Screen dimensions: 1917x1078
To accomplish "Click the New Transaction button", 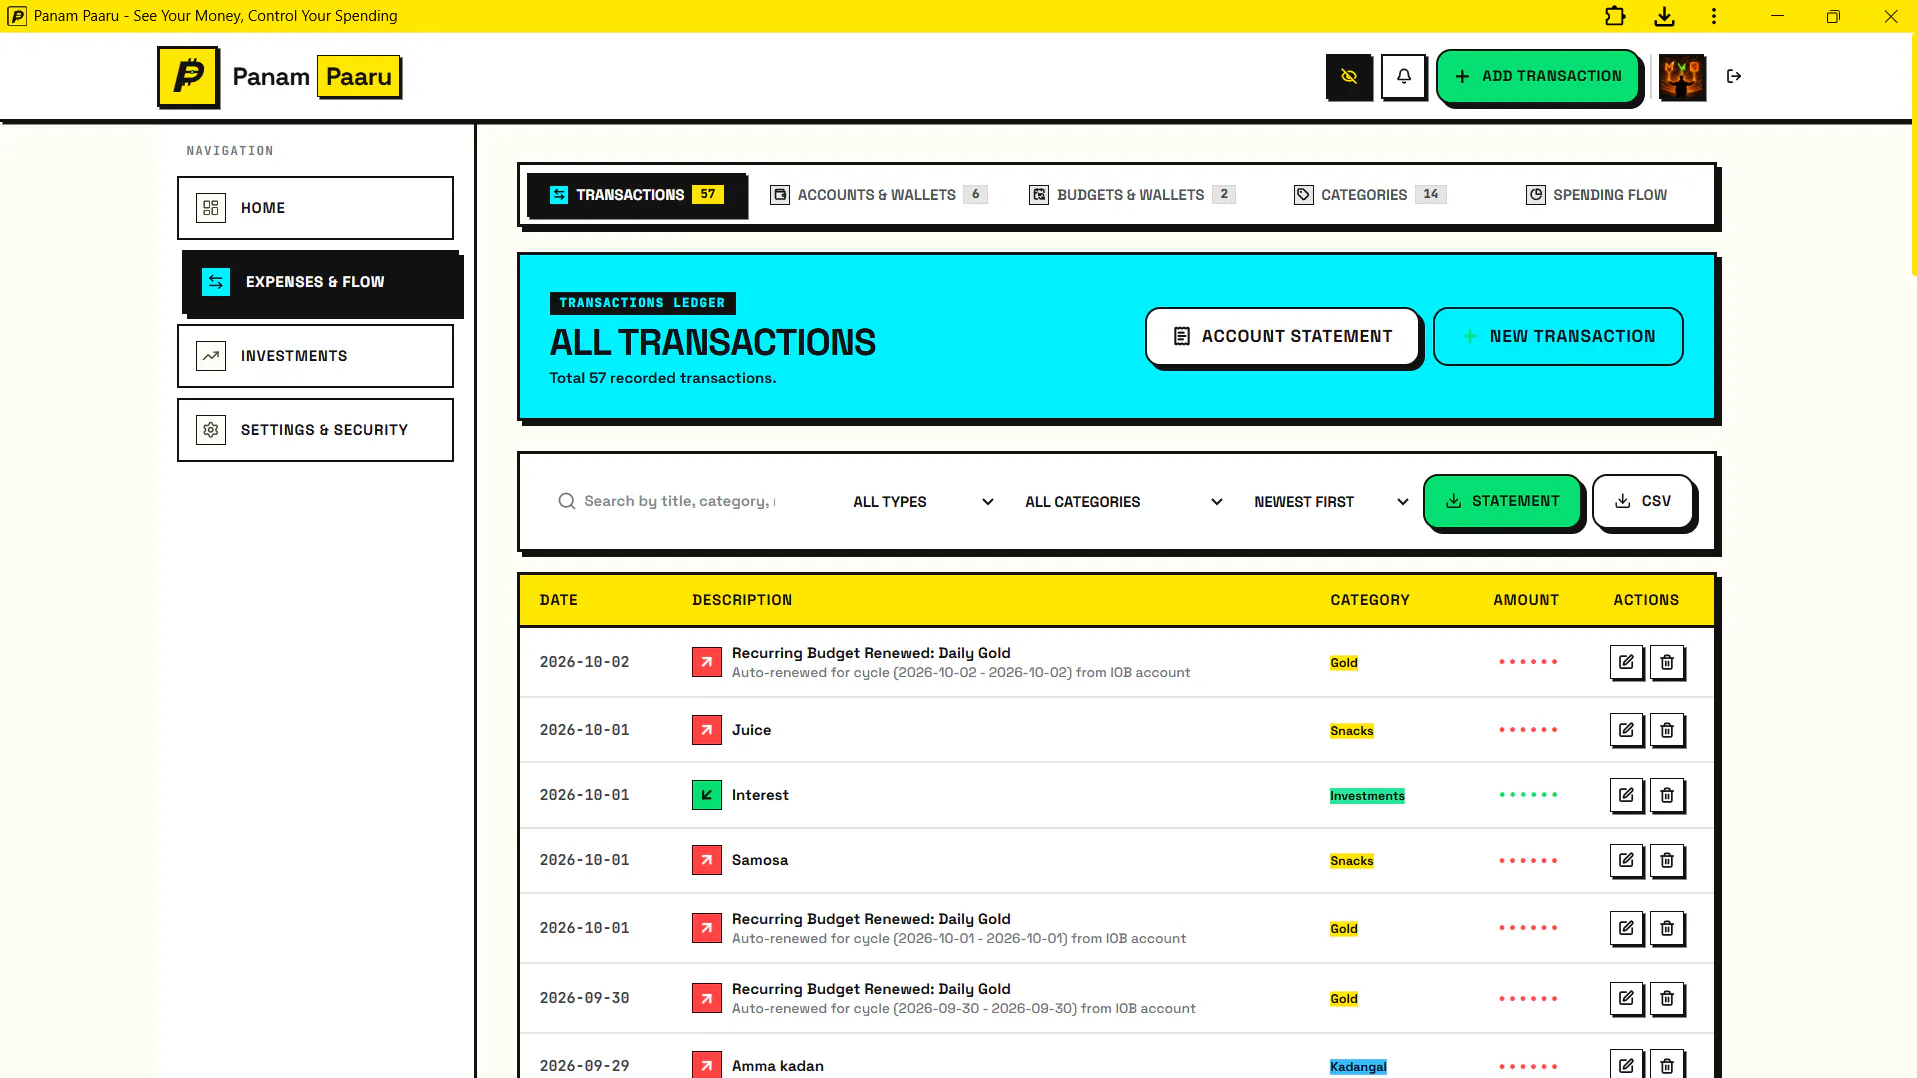I will (1557, 336).
